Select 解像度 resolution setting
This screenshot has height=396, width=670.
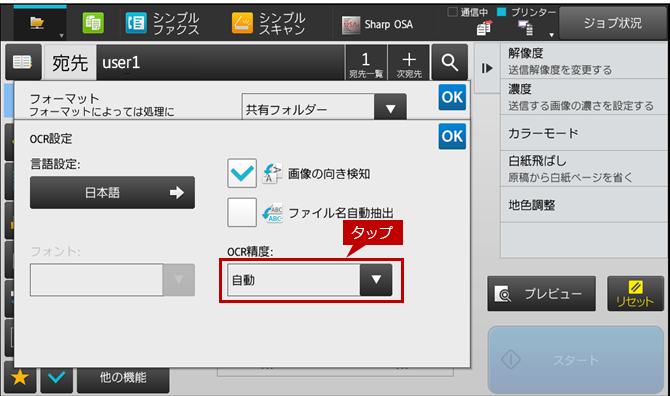pos(584,61)
